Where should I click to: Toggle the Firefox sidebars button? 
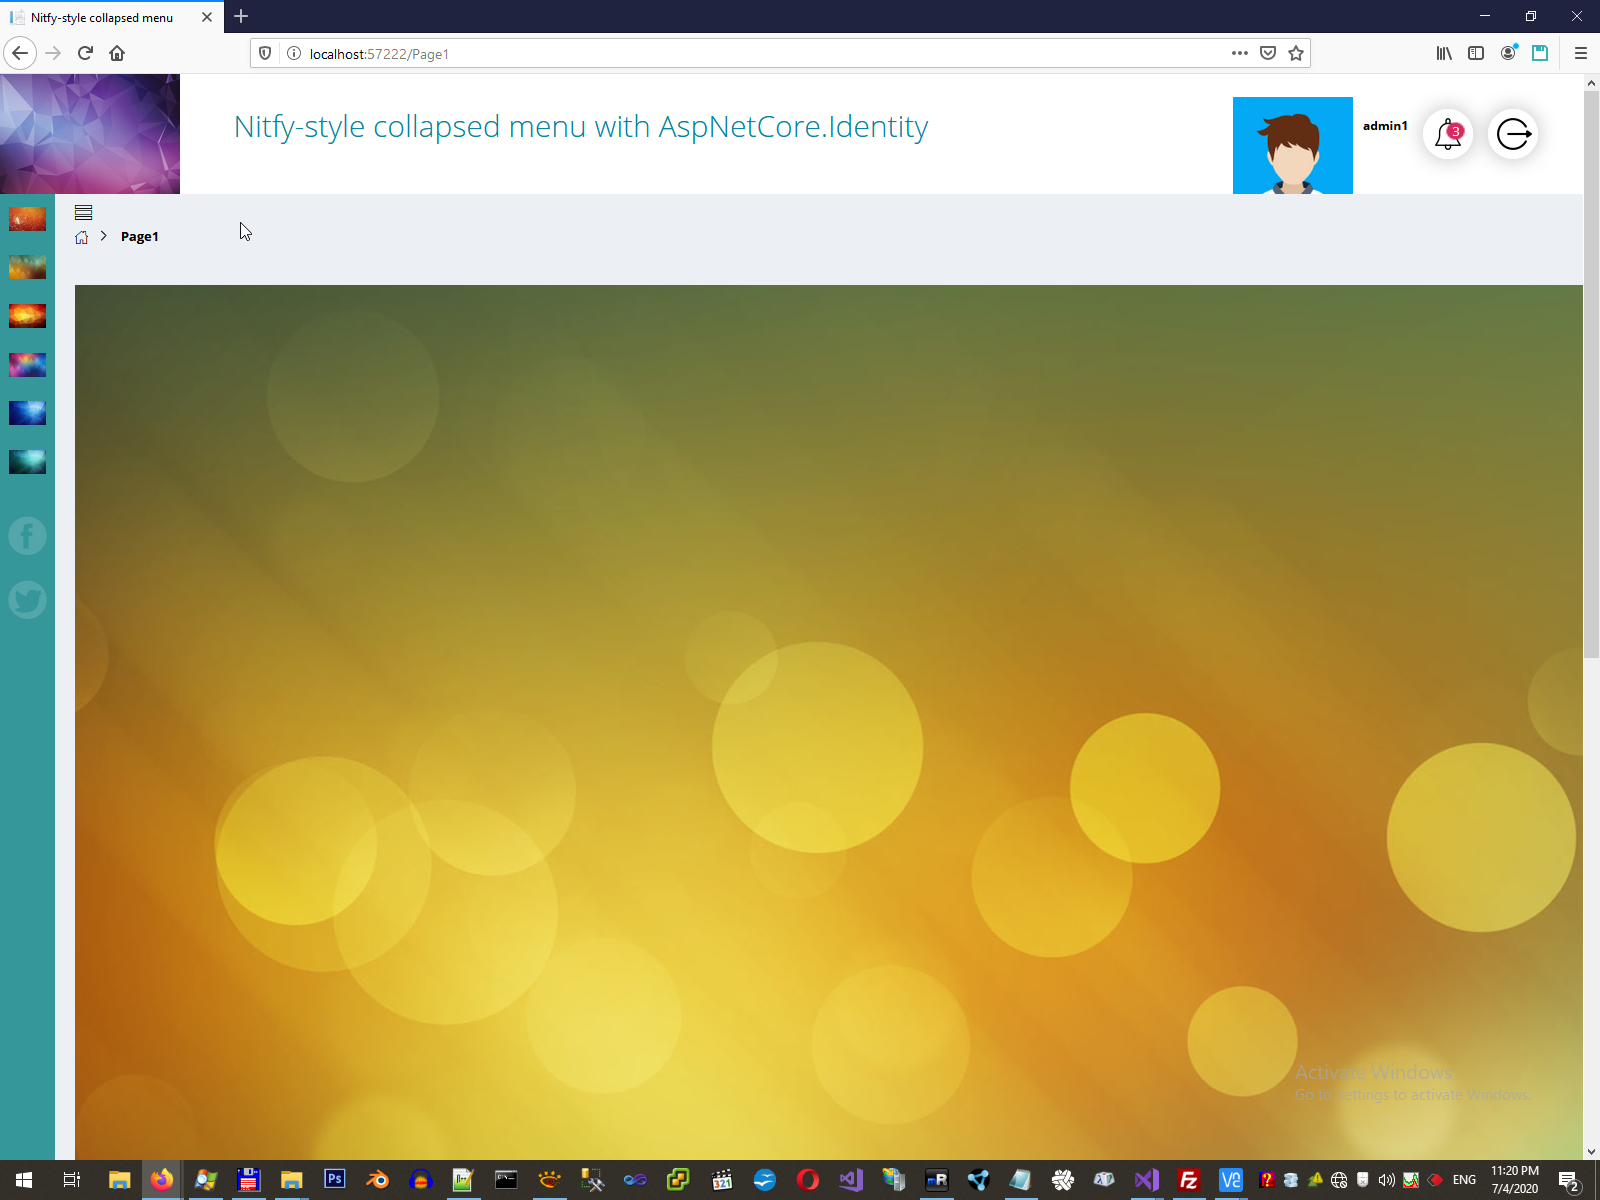(1476, 53)
